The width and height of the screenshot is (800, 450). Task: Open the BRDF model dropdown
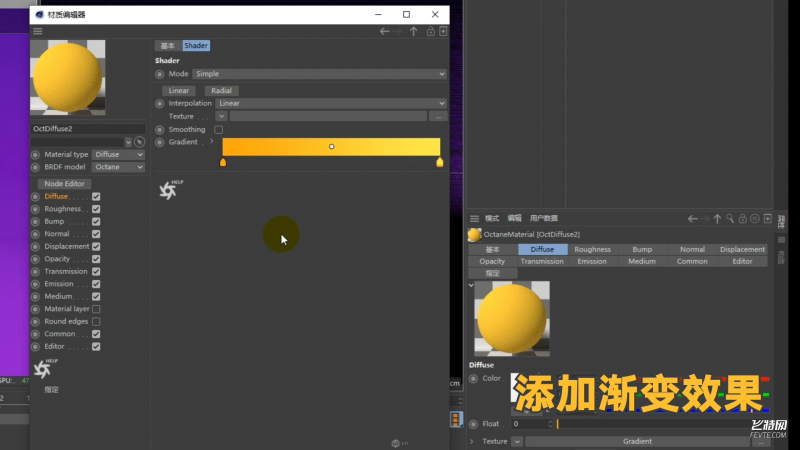(118, 167)
